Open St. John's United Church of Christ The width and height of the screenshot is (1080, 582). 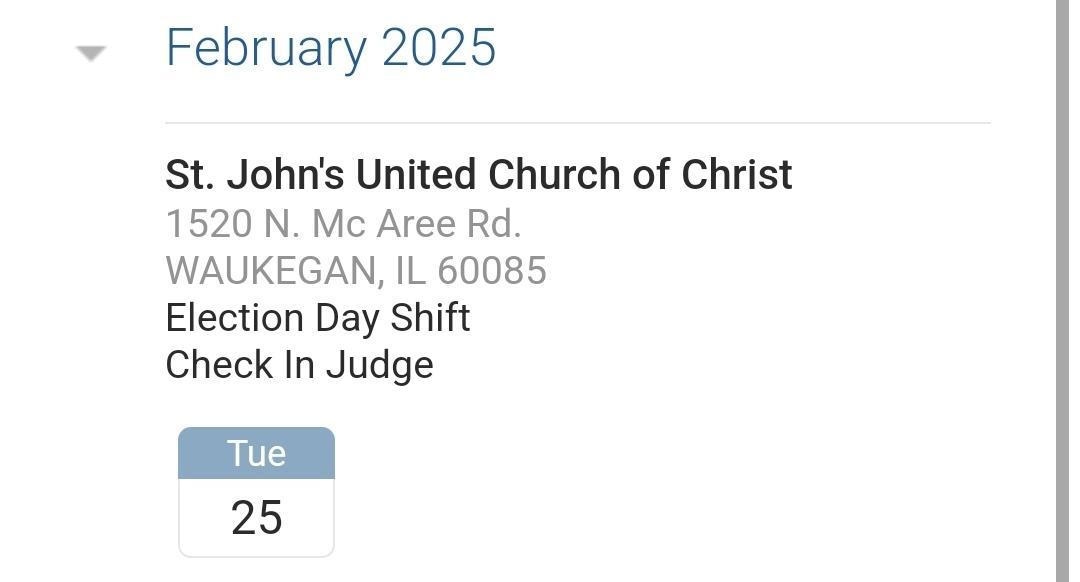478,175
